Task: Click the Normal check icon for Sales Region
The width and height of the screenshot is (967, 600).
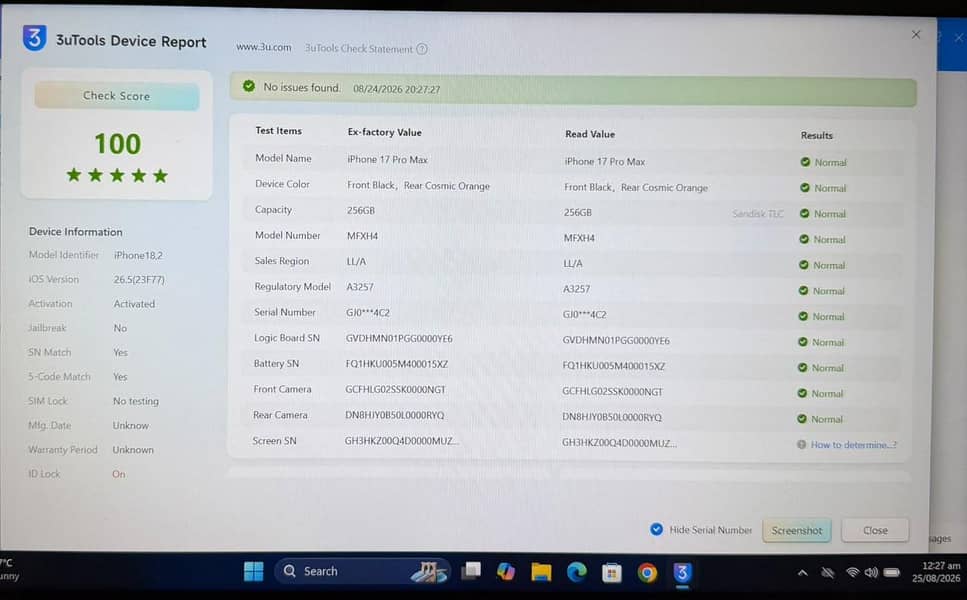Action: coord(803,265)
